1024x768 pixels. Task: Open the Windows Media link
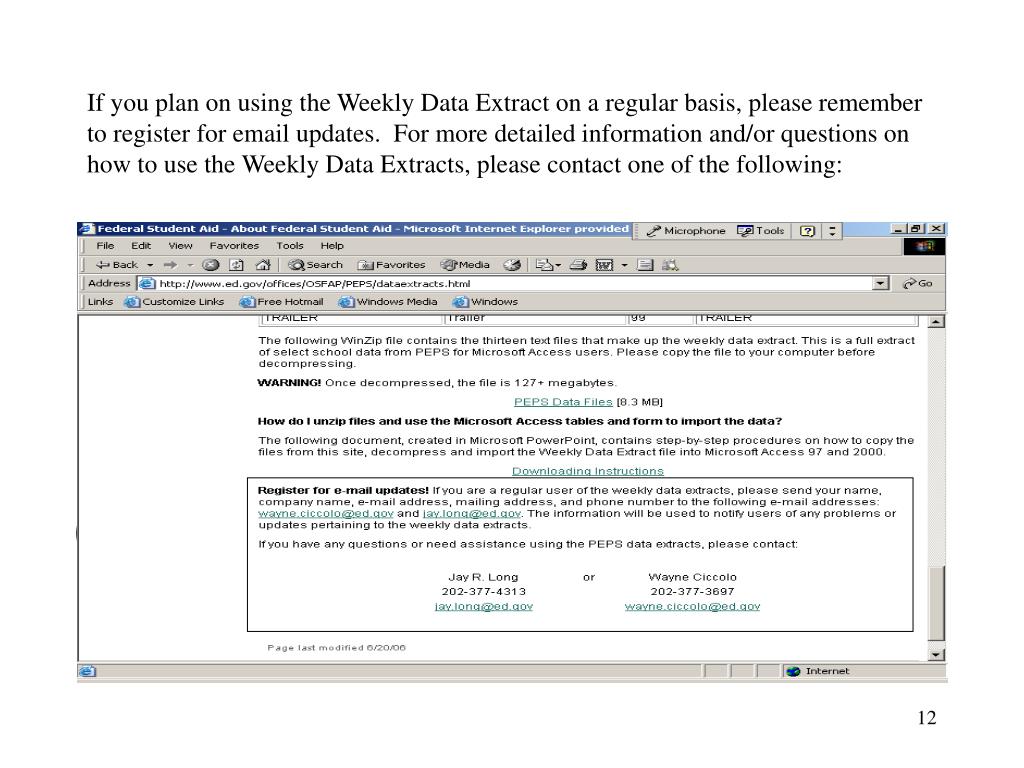[388, 302]
